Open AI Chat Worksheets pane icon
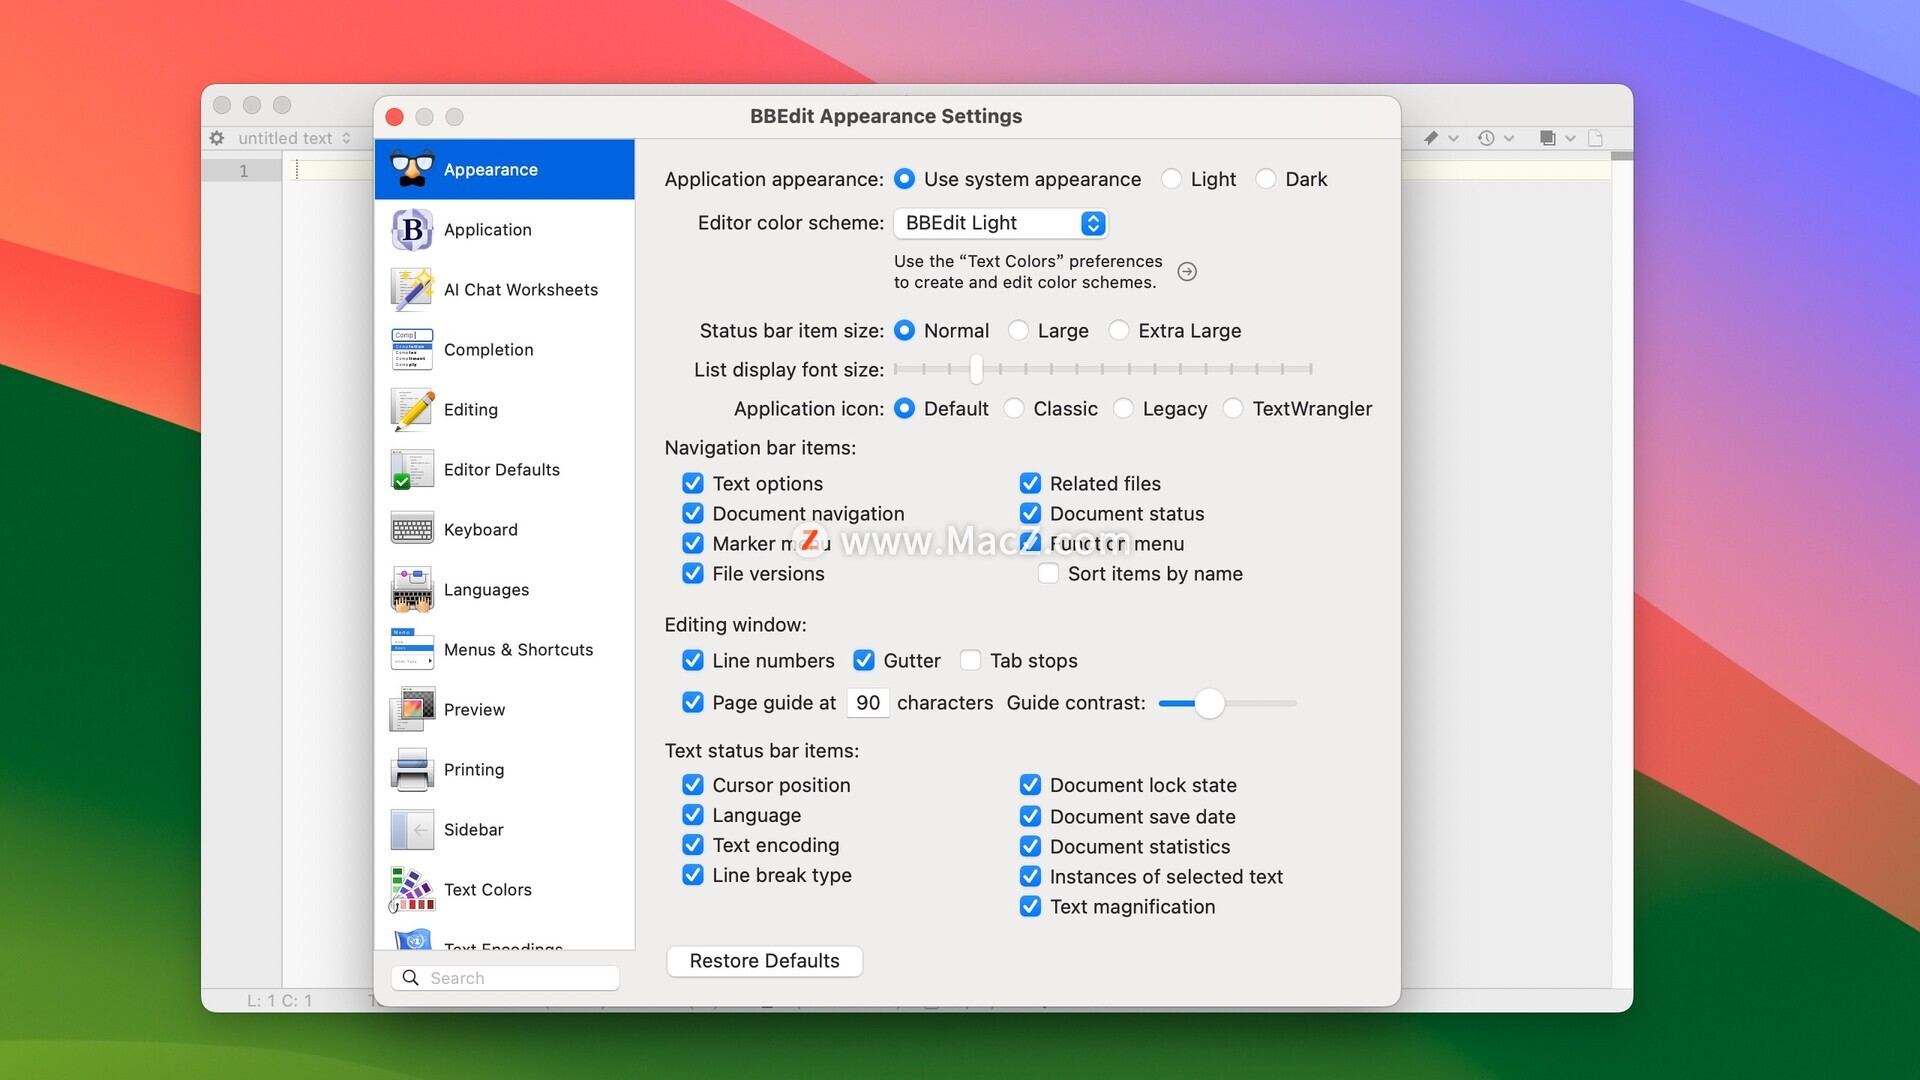The height and width of the screenshot is (1080, 1920). pos(412,289)
